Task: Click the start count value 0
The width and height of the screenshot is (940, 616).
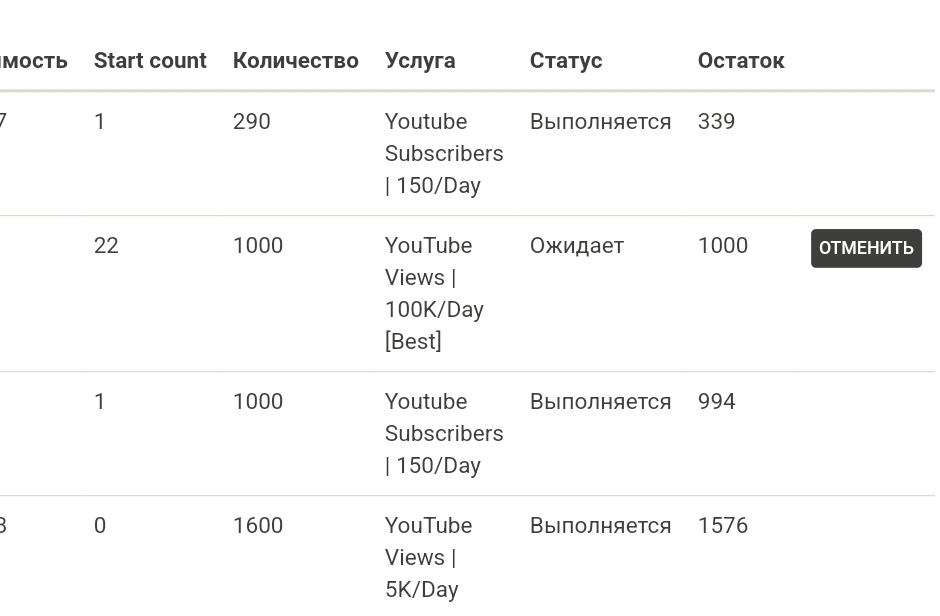Action: click(x=100, y=526)
